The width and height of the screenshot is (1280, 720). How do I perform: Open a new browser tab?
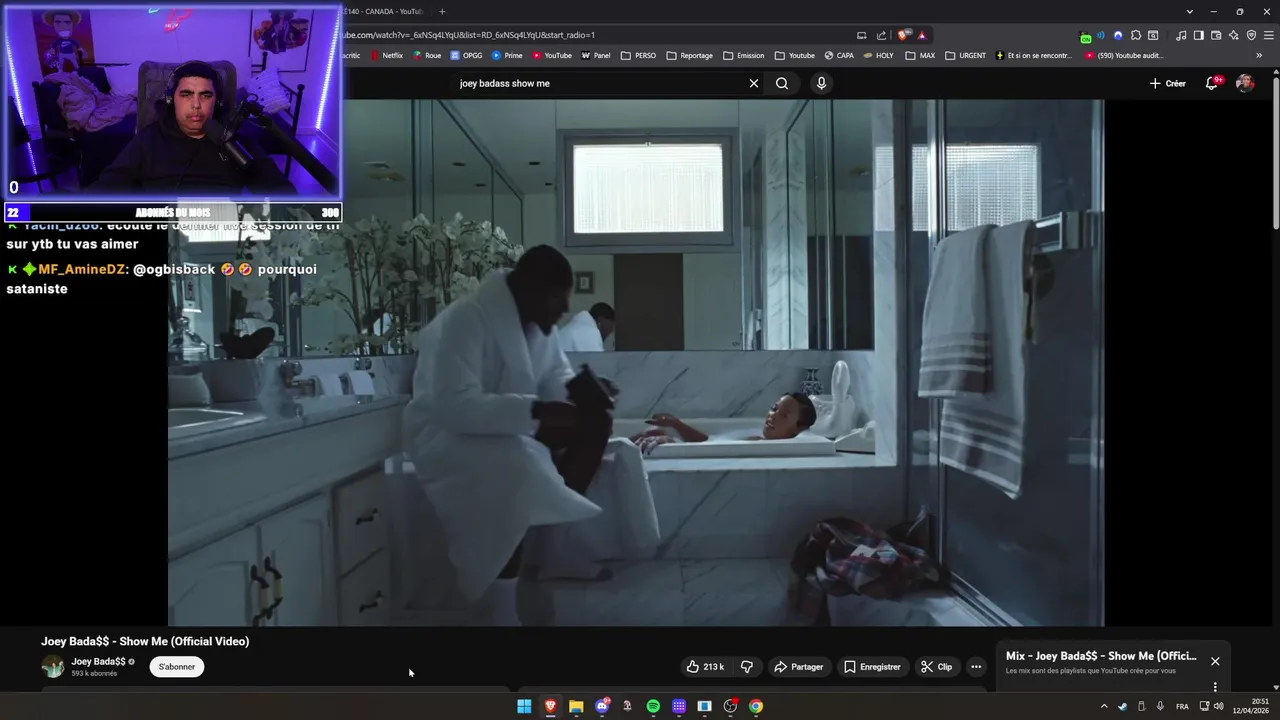442,11
